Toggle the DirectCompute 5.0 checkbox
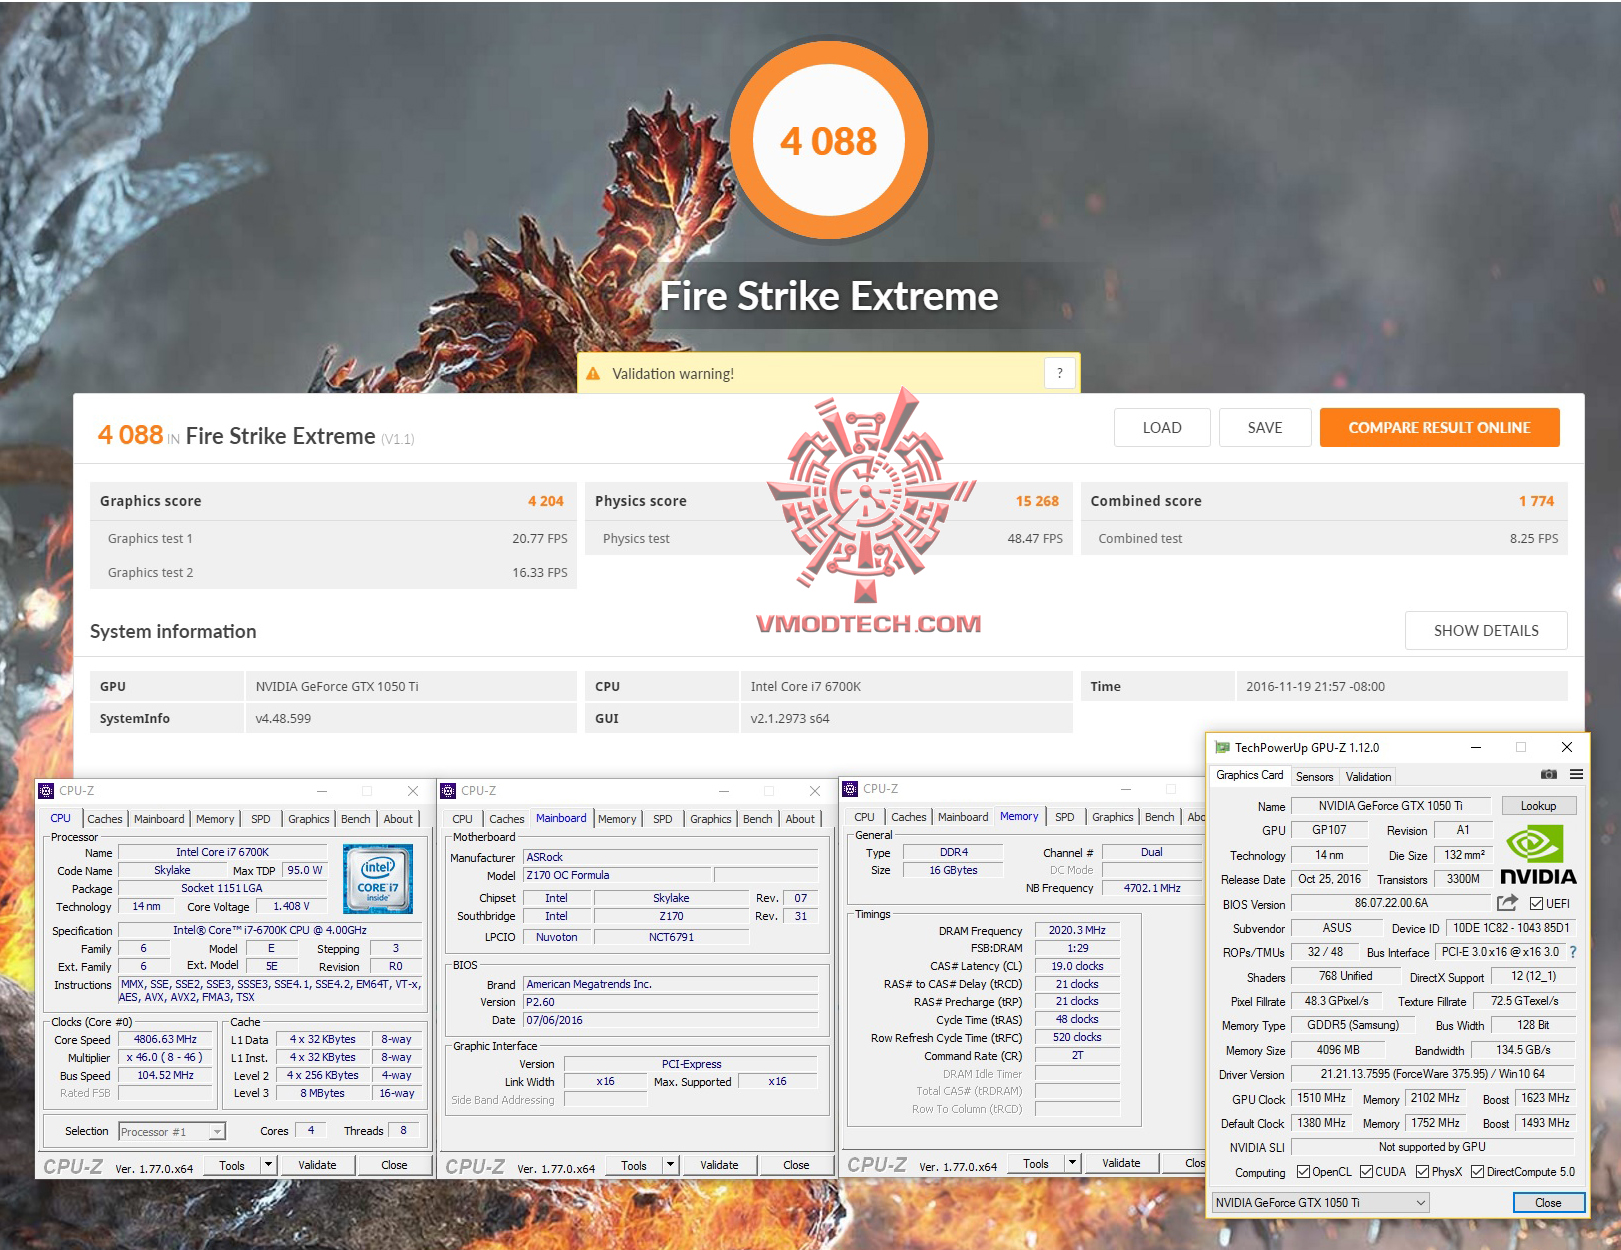This screenshot has width=1621, height=1250. (1477, 1172)
